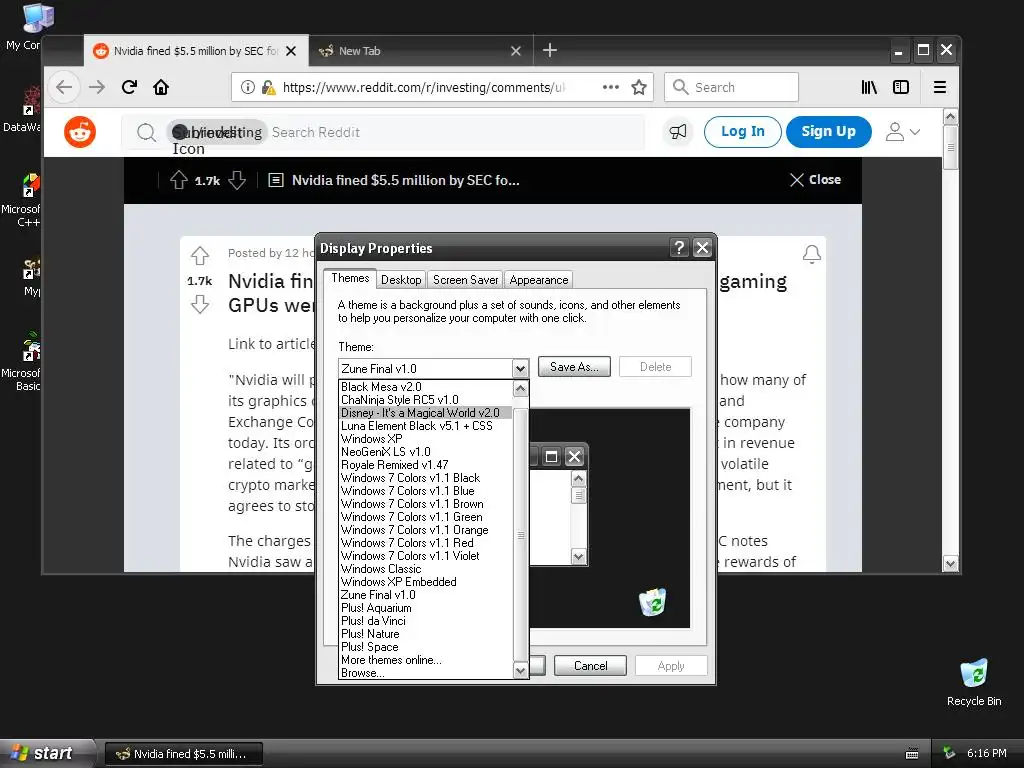Click the tray icon left of the clock
Viewport: 1024px width, 768px height.
949,753
